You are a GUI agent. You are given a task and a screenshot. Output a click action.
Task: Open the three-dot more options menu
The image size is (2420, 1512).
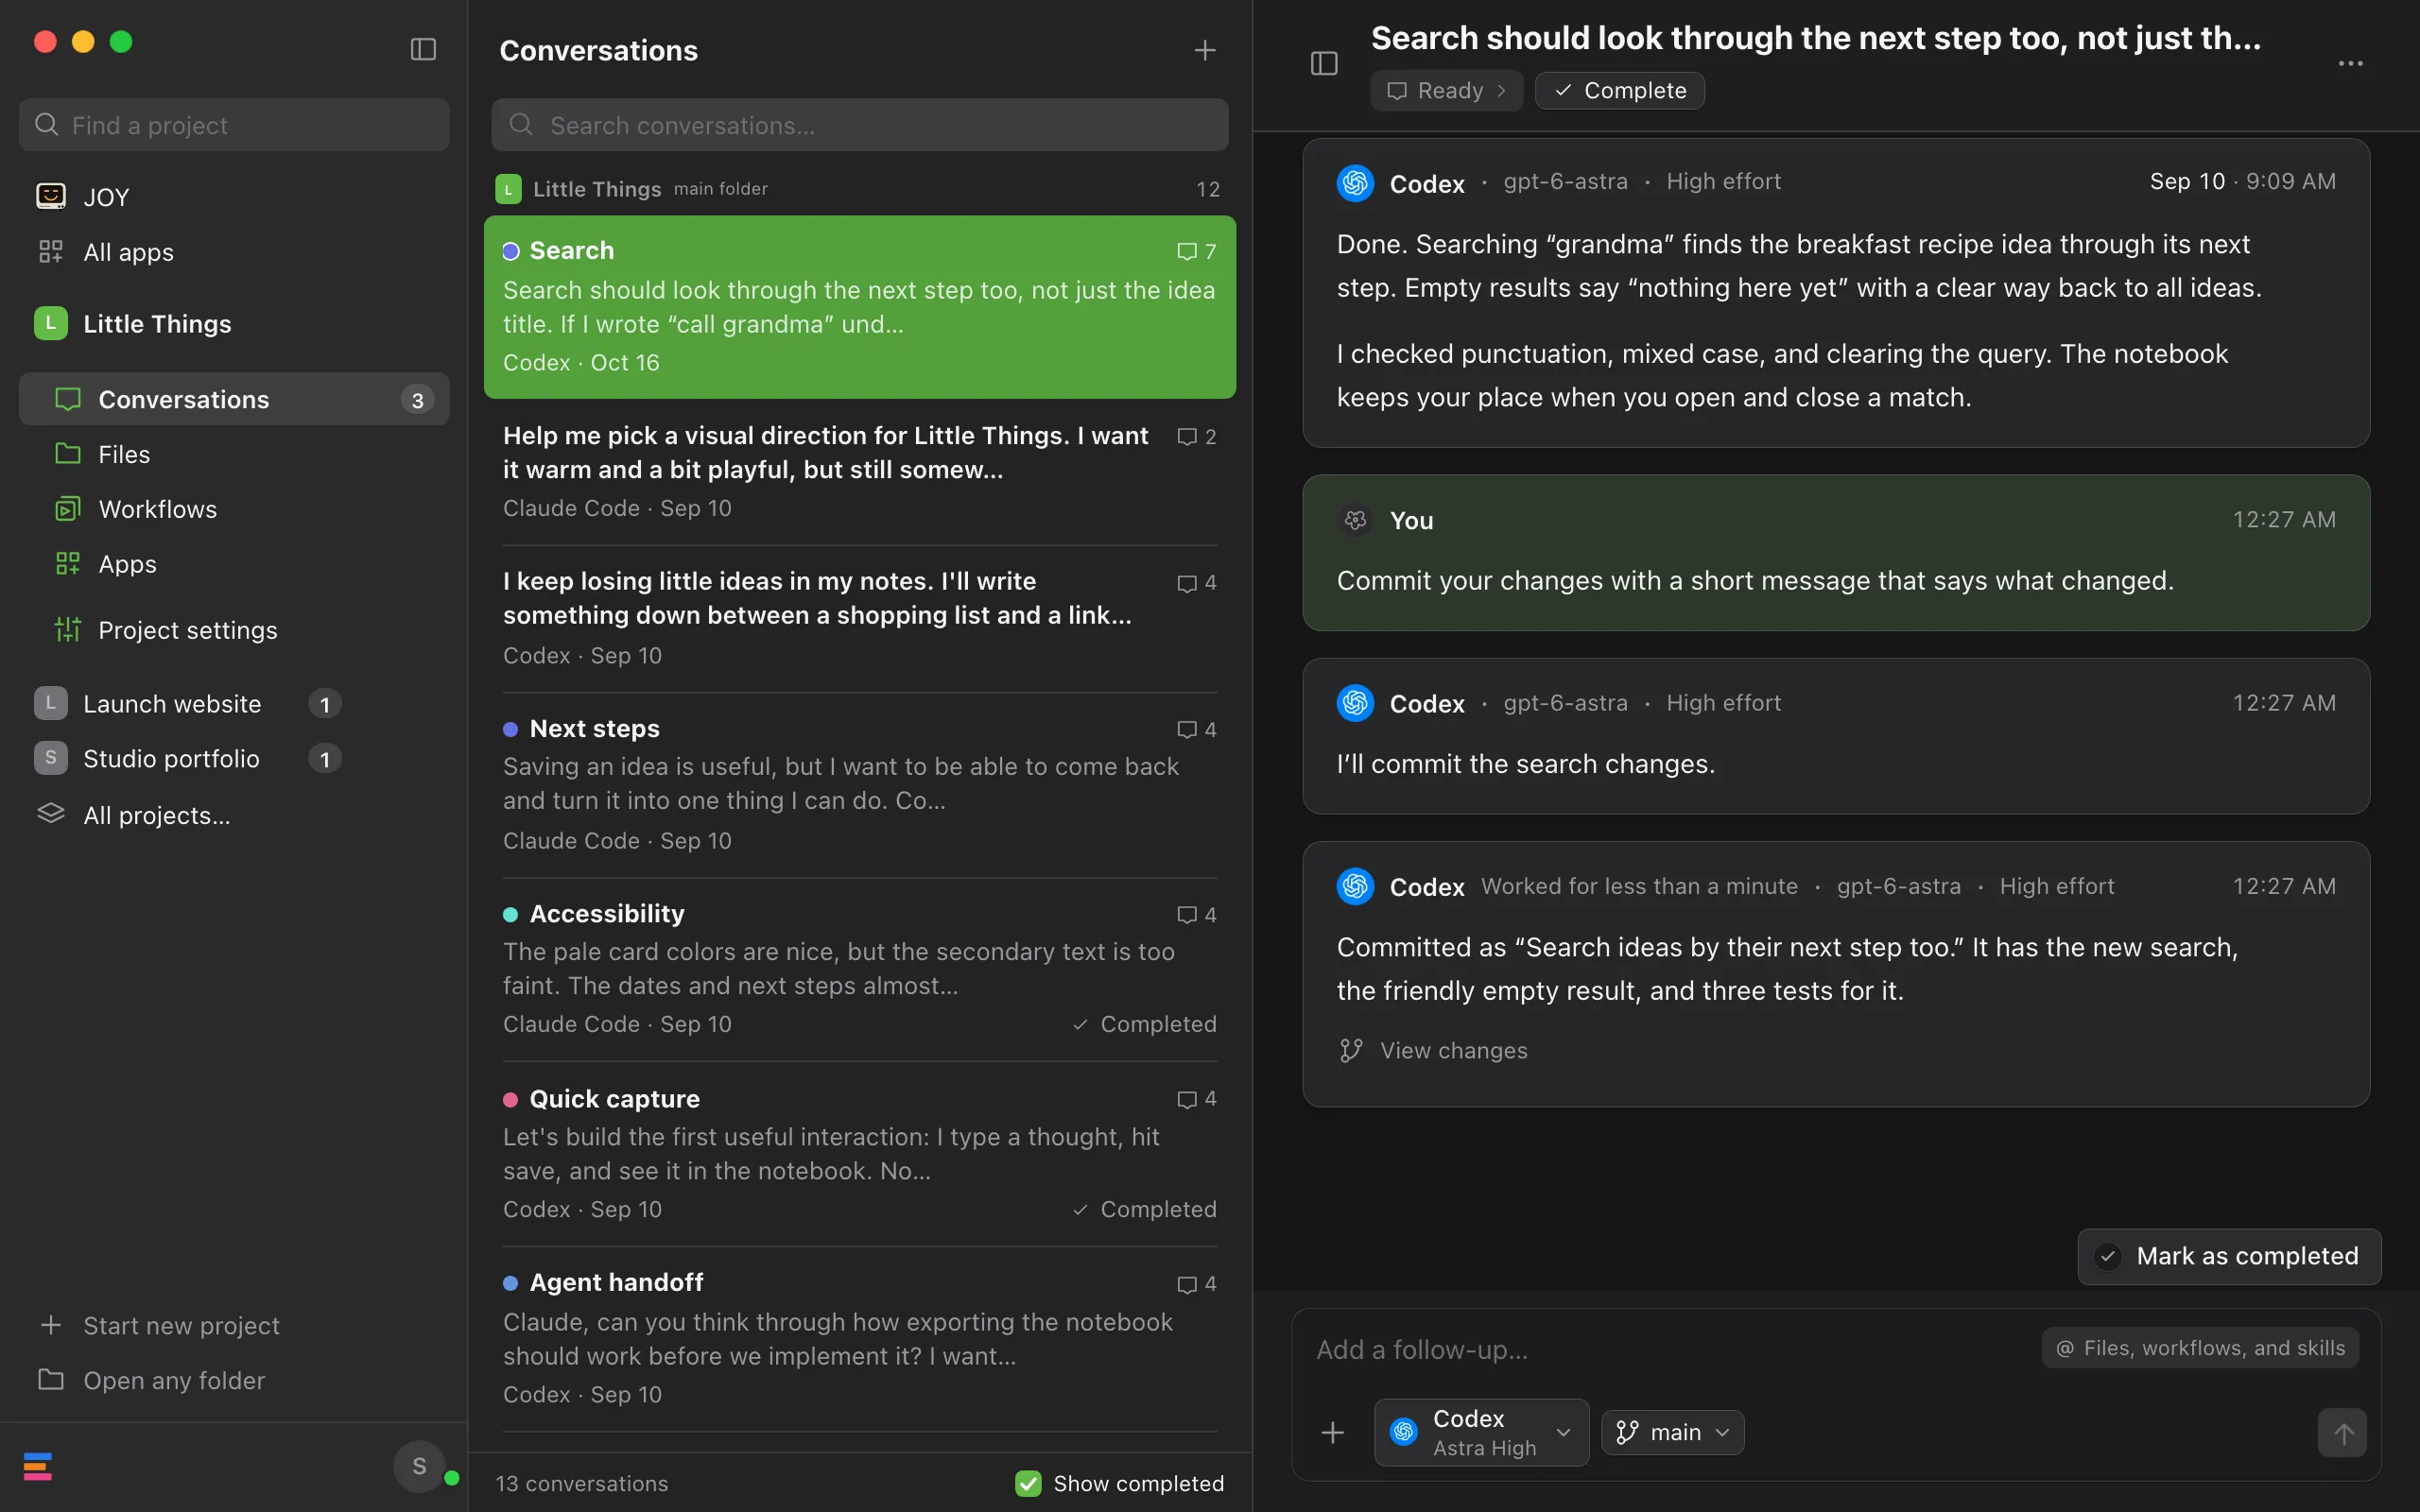tap(2351, 64)
